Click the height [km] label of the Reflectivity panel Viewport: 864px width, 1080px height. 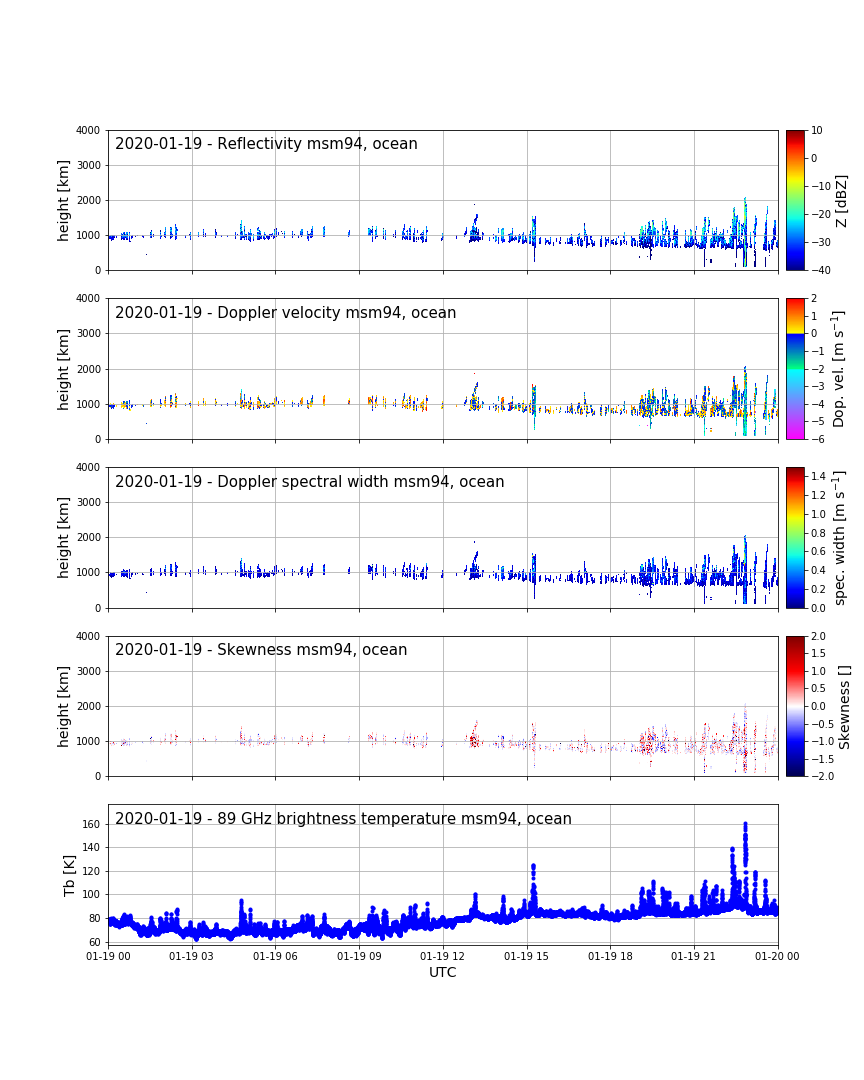pos(64,200)
